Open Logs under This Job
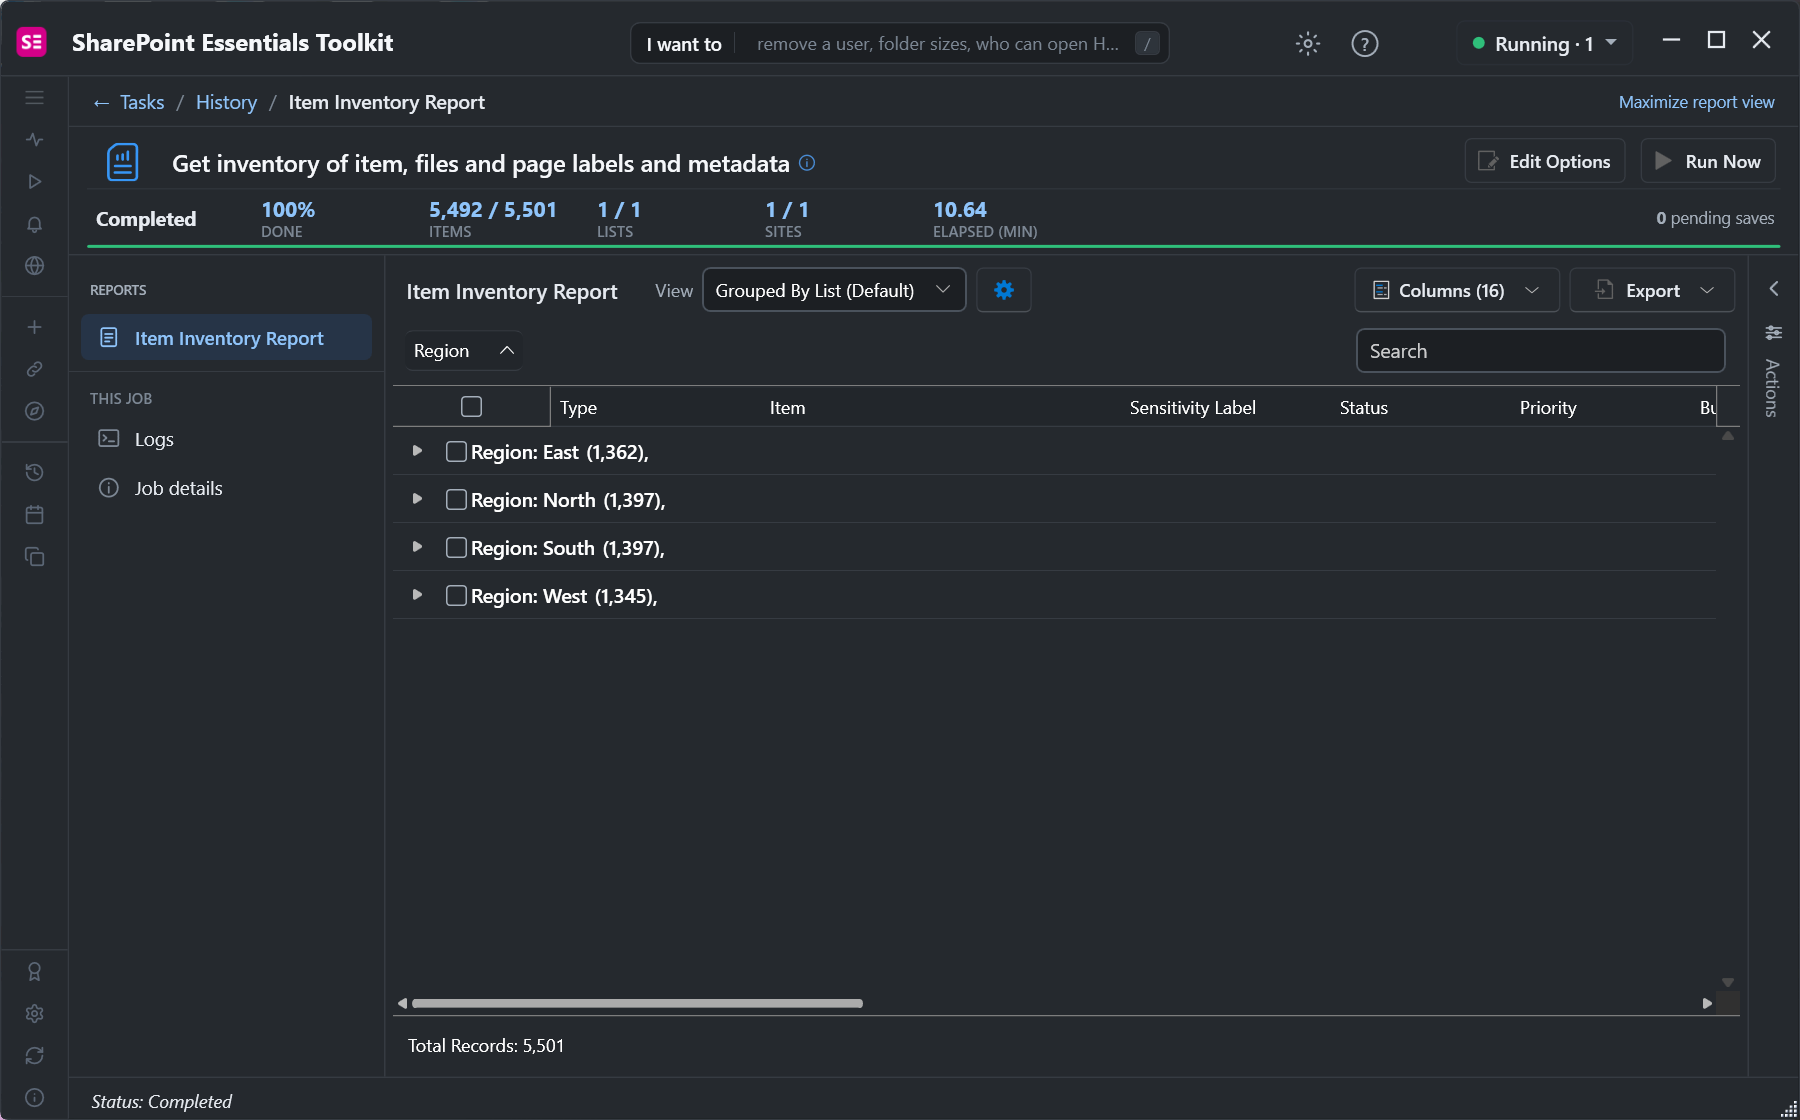This screenshot has height=1120, width=1800. [154, 439]
